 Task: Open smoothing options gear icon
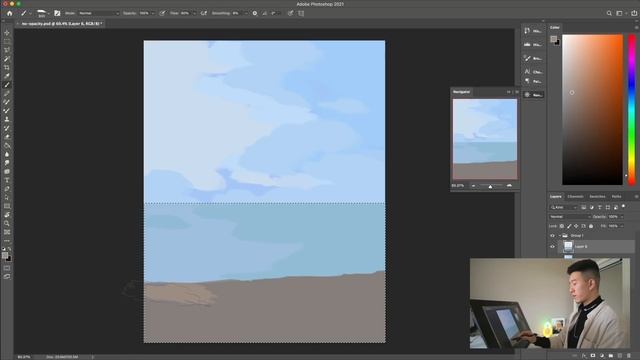255,13
